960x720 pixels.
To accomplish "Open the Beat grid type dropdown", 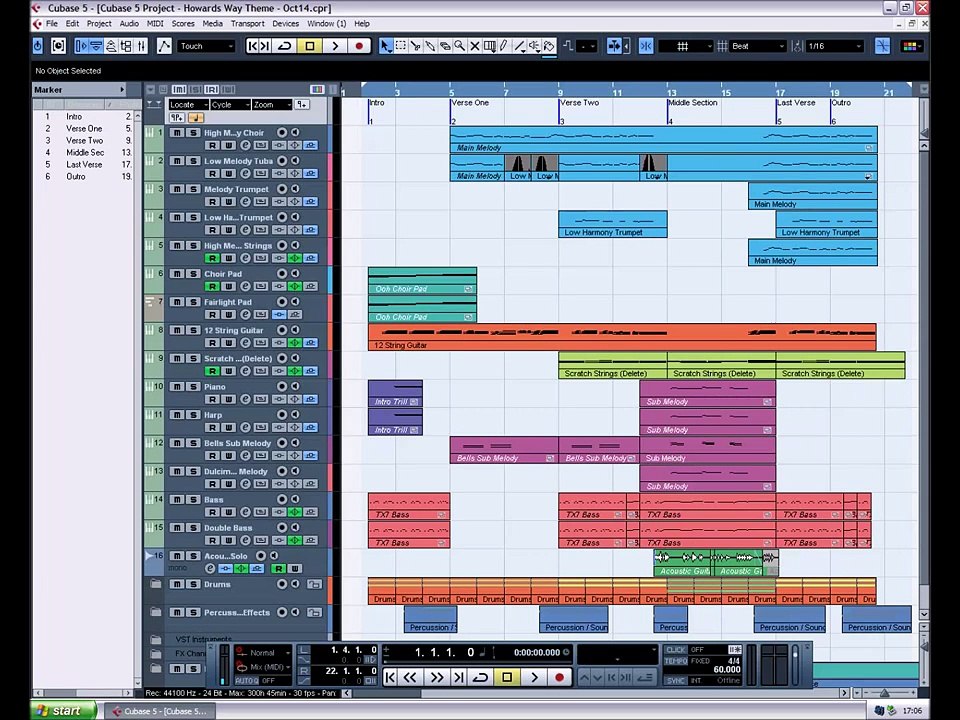I will coord(758,46).
